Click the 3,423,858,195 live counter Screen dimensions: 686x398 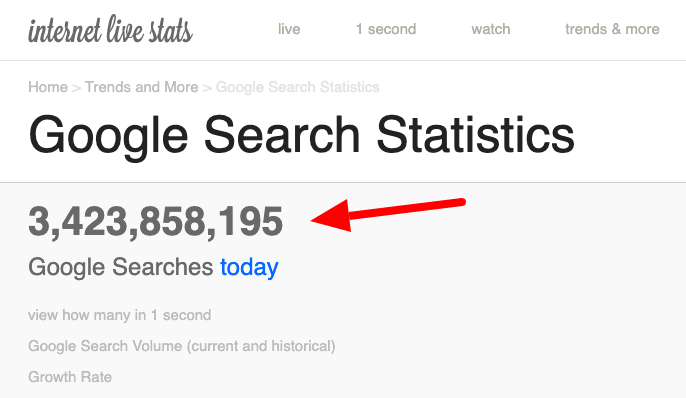[155, 222]
